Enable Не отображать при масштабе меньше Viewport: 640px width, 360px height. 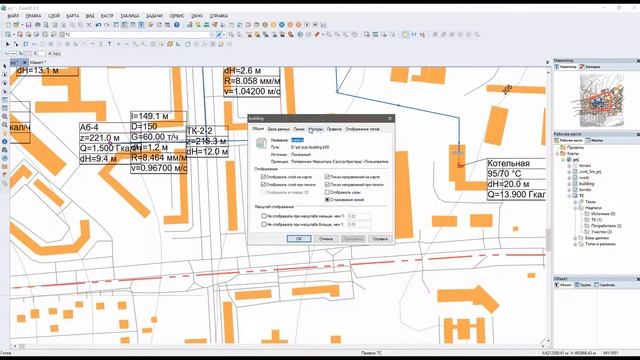click(x=264, y=216)
